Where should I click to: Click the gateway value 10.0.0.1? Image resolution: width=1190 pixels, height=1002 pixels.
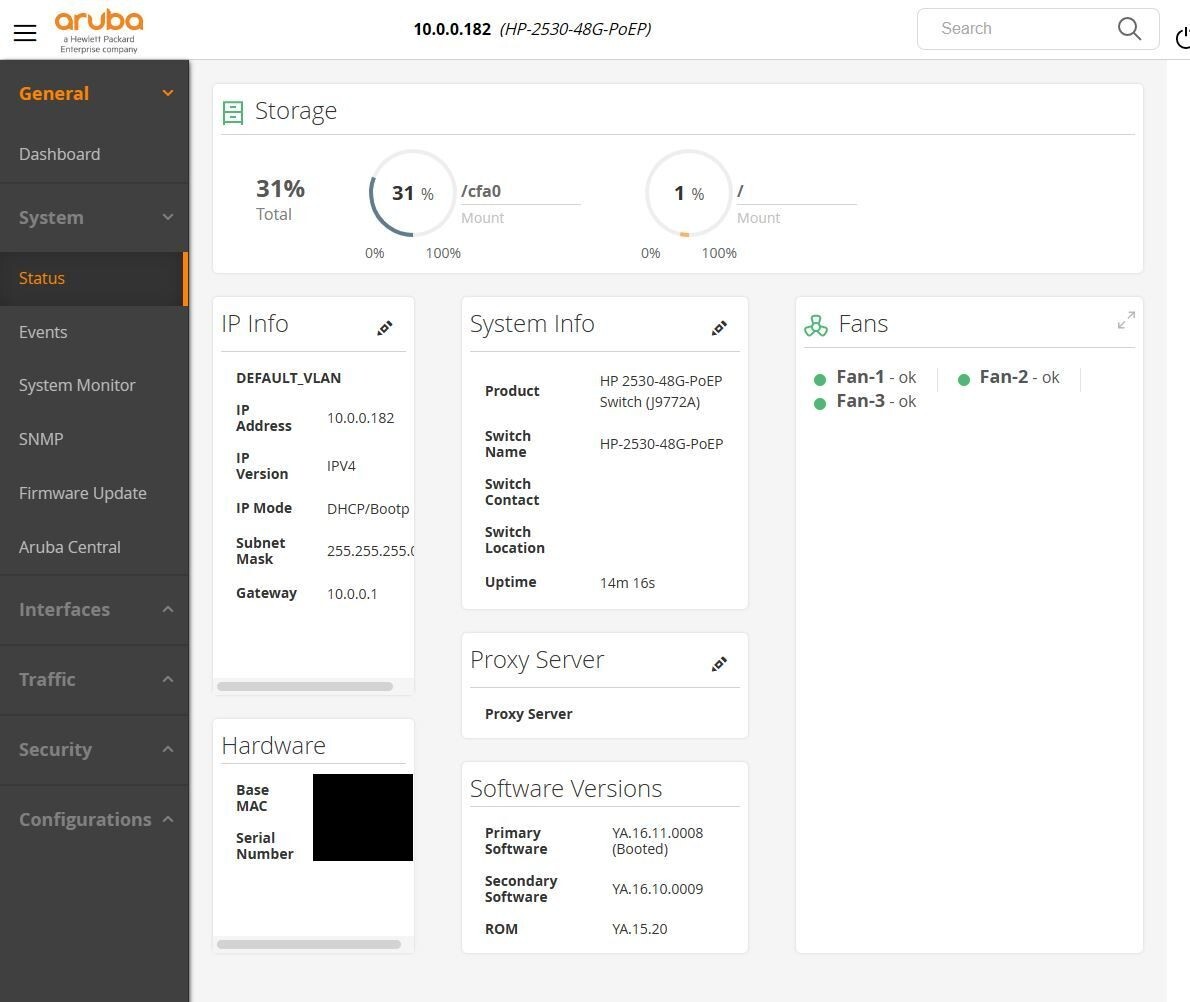tap(352, 594)
